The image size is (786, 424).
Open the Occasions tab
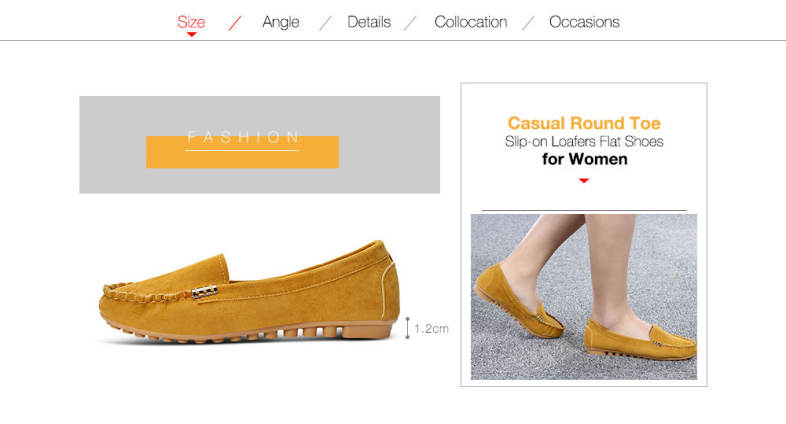(584, 22)
